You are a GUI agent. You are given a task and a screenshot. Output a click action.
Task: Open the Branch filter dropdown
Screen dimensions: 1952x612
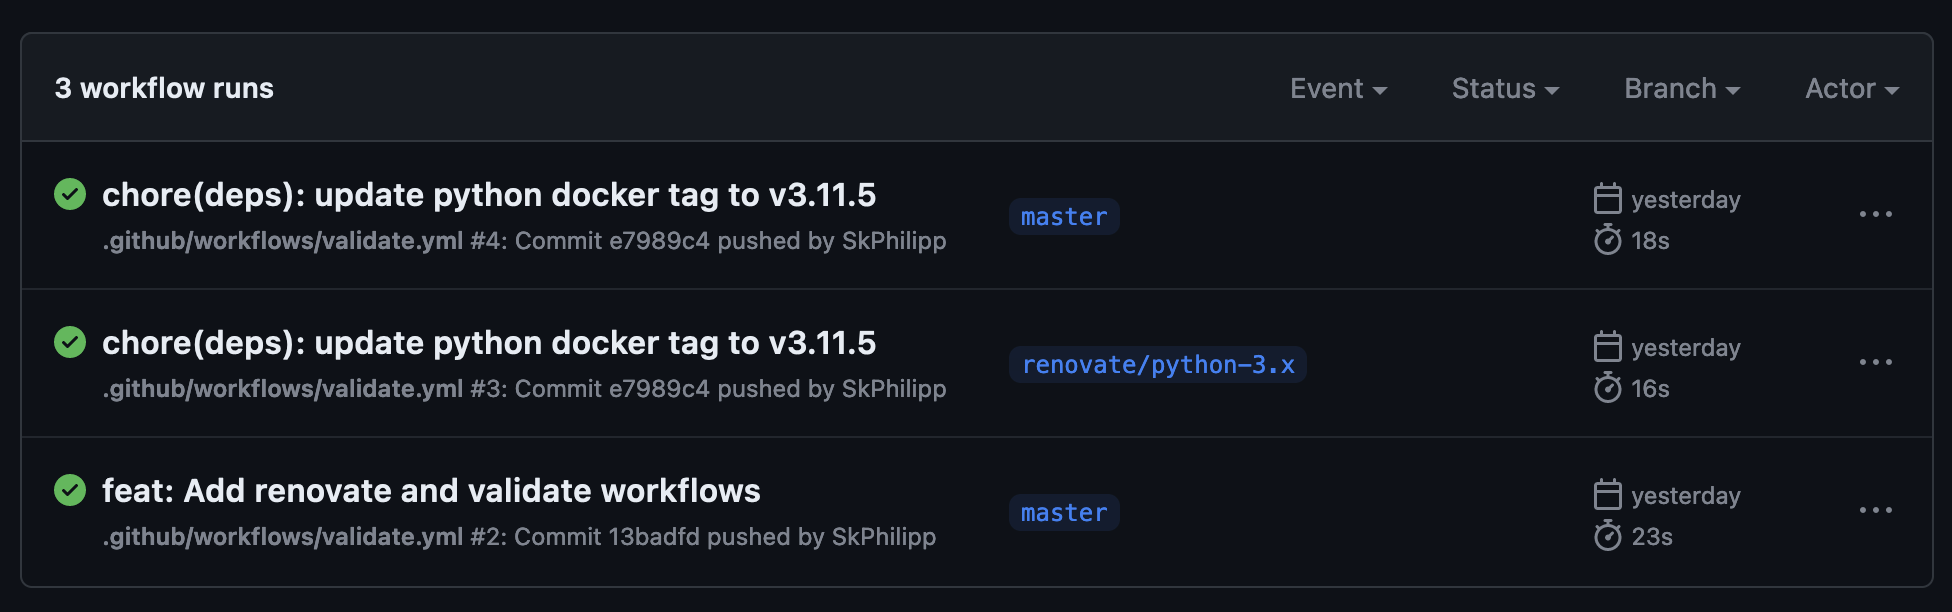pos(1679,88)
